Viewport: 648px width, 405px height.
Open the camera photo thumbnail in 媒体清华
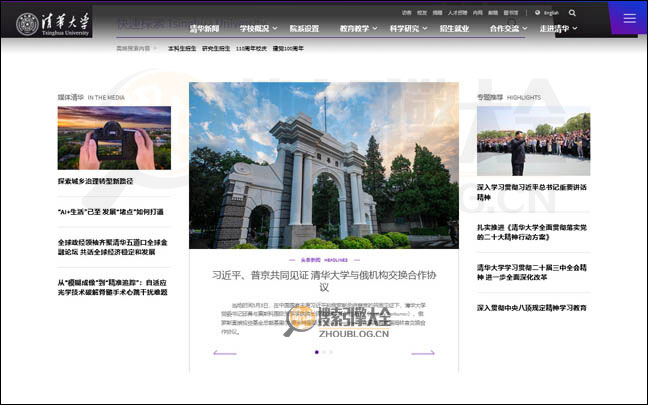pos(114,138)
